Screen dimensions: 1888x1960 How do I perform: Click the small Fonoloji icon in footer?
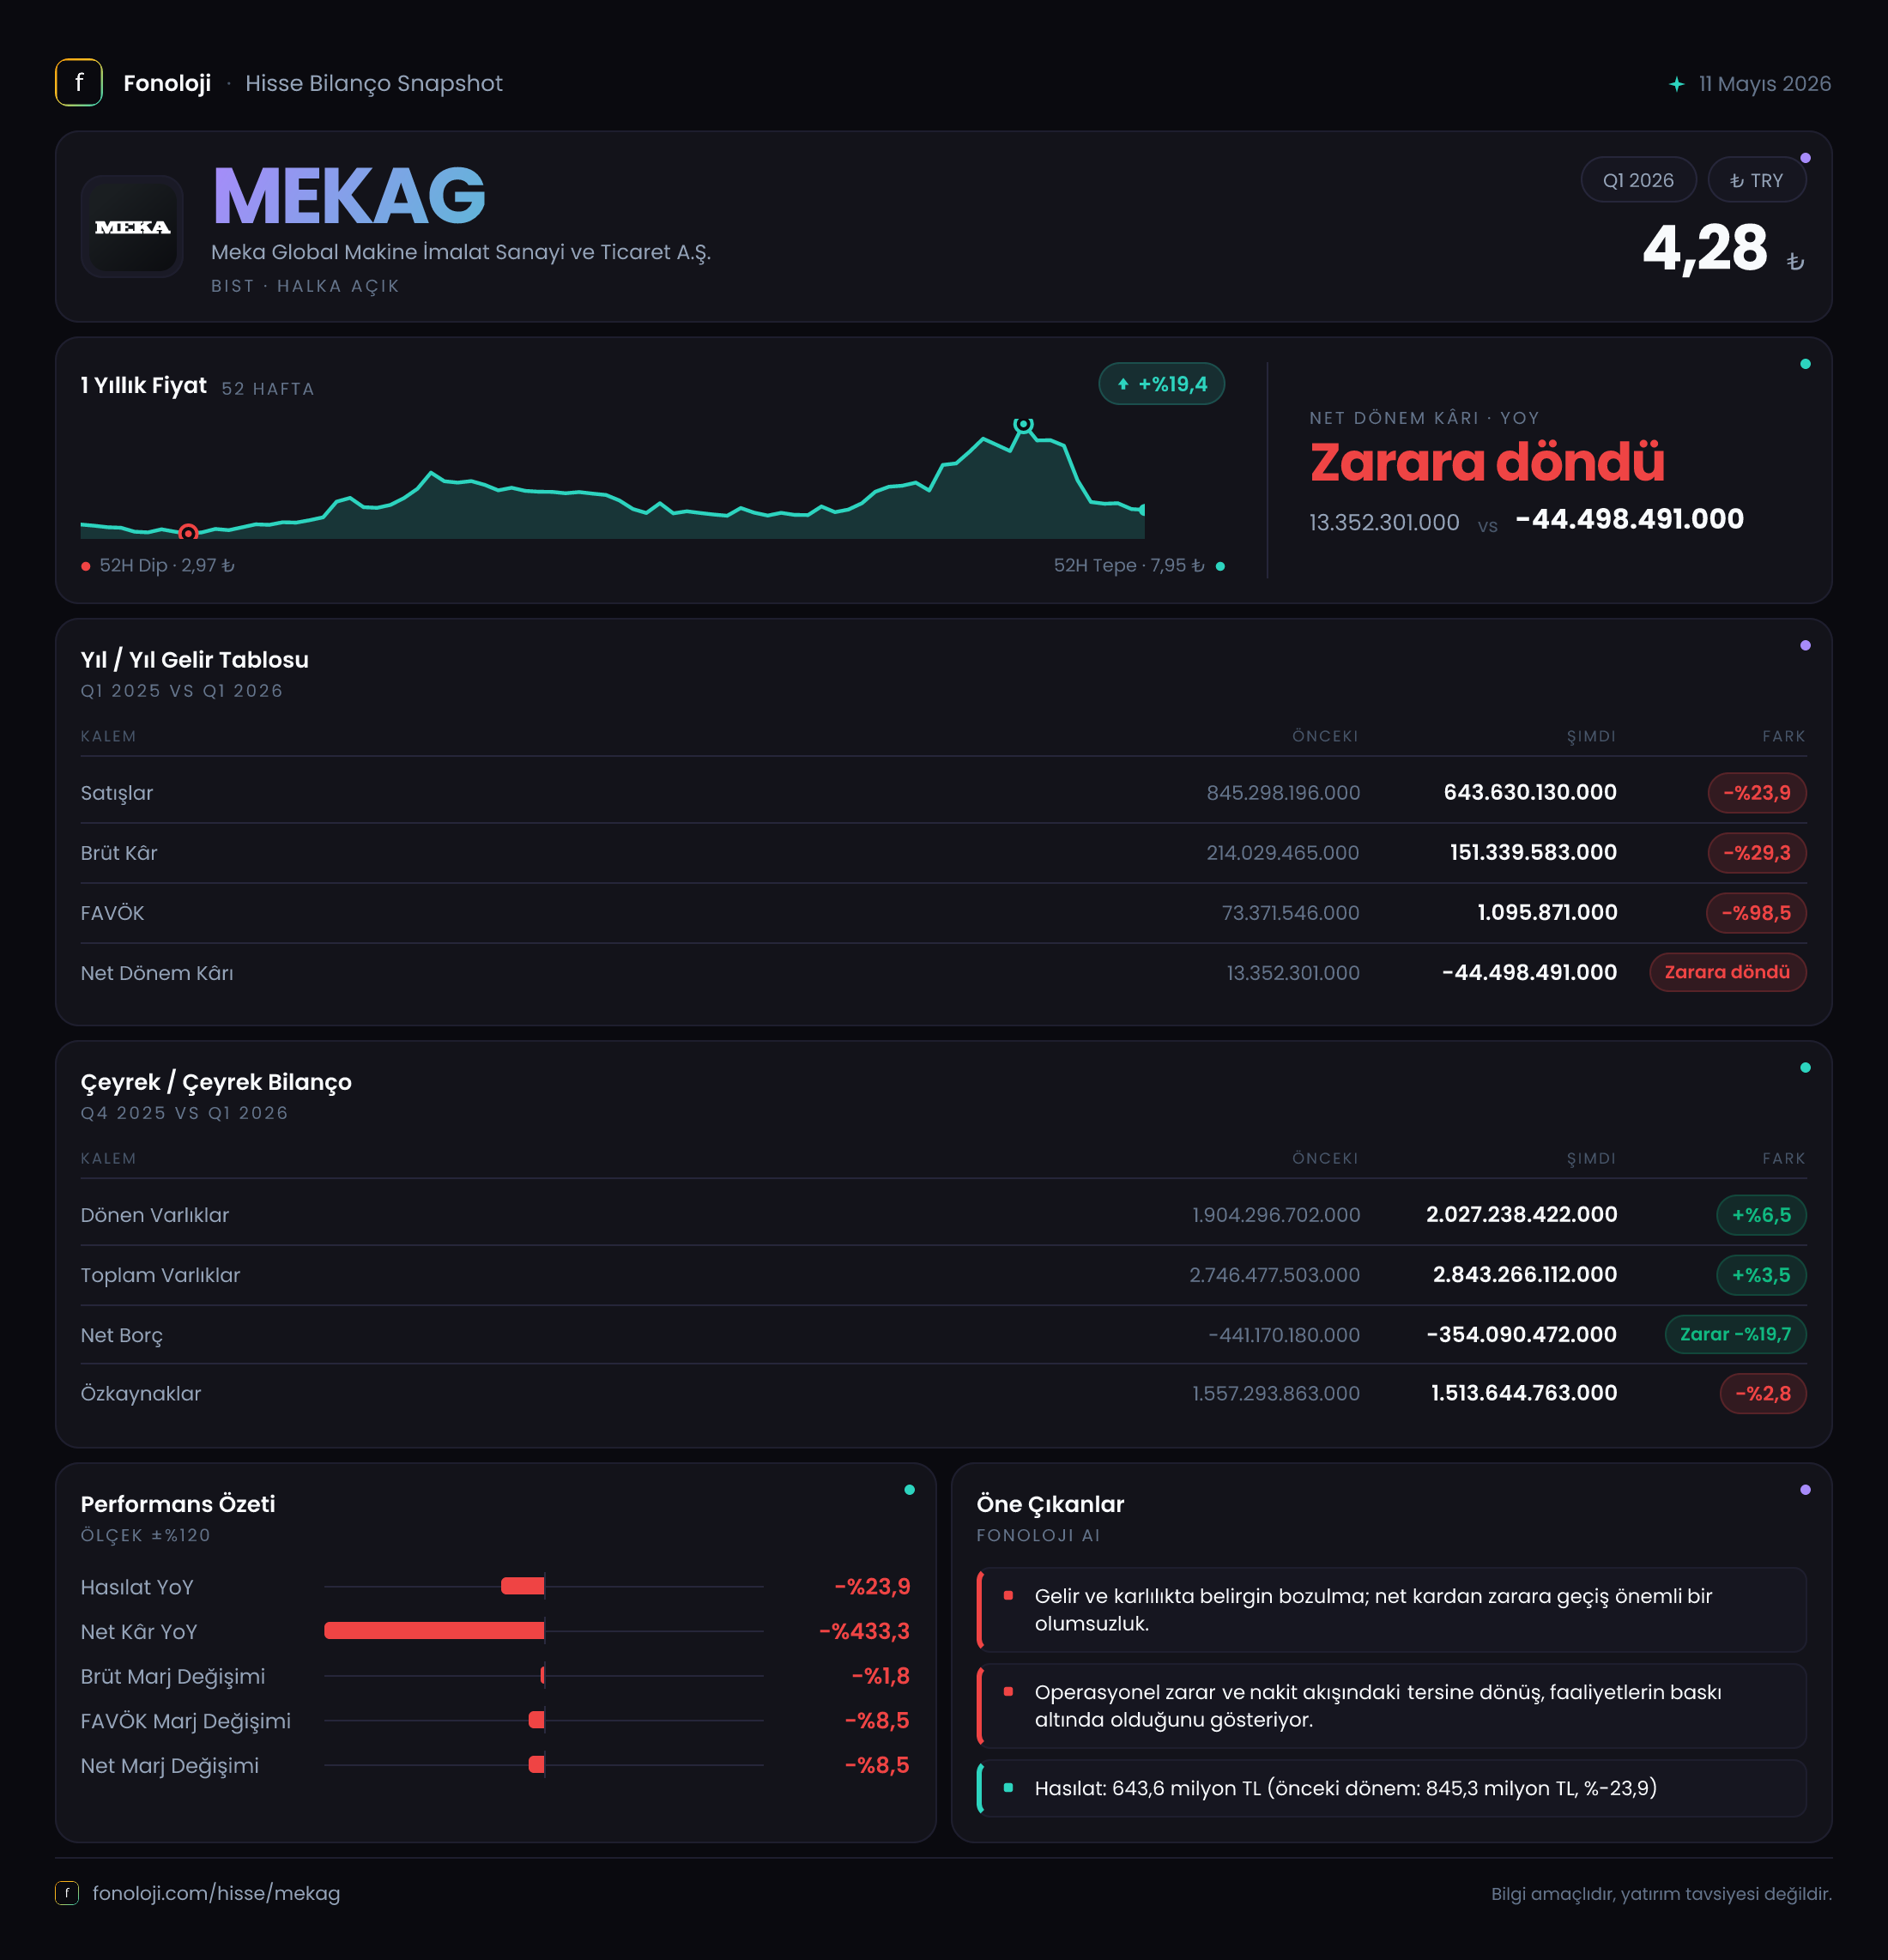coord(67,1893)
